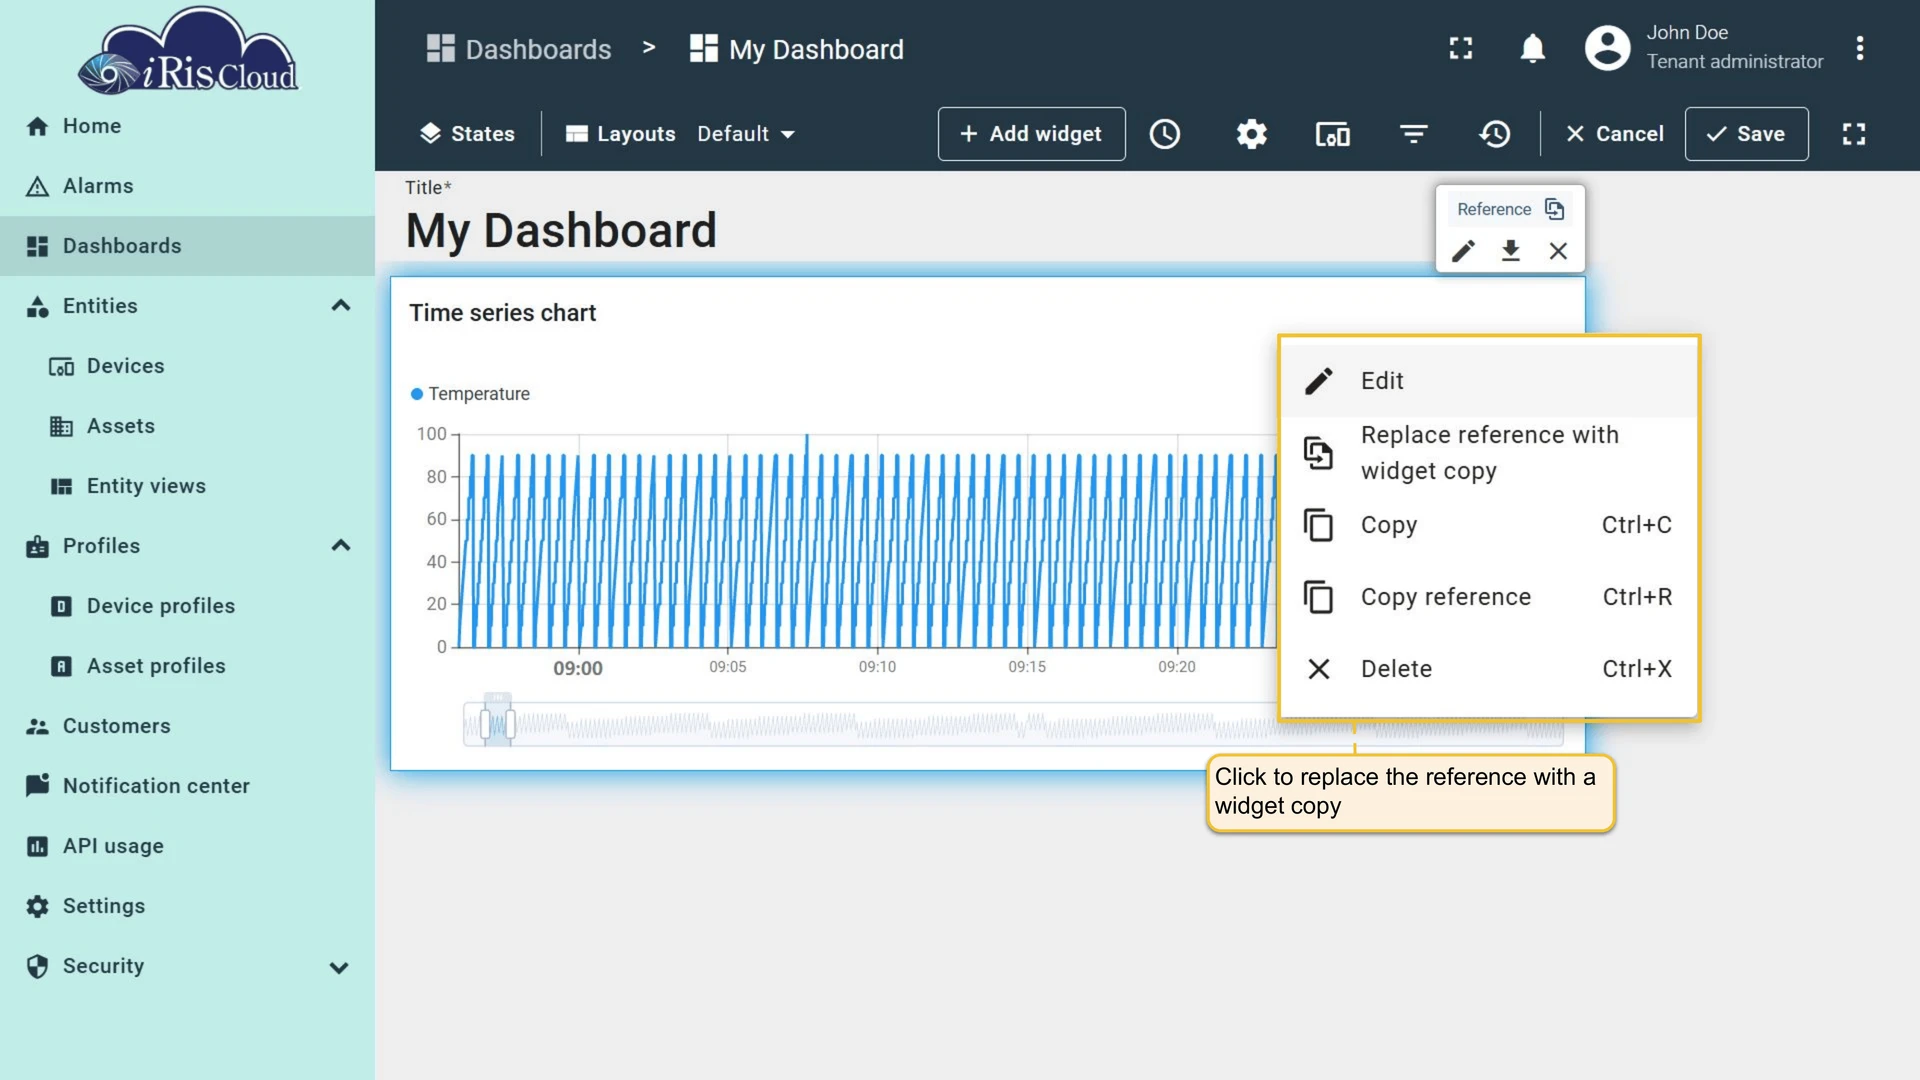Click the widget pencil edit icon
The image size is (1920, 1080).
click(1463, 251)
